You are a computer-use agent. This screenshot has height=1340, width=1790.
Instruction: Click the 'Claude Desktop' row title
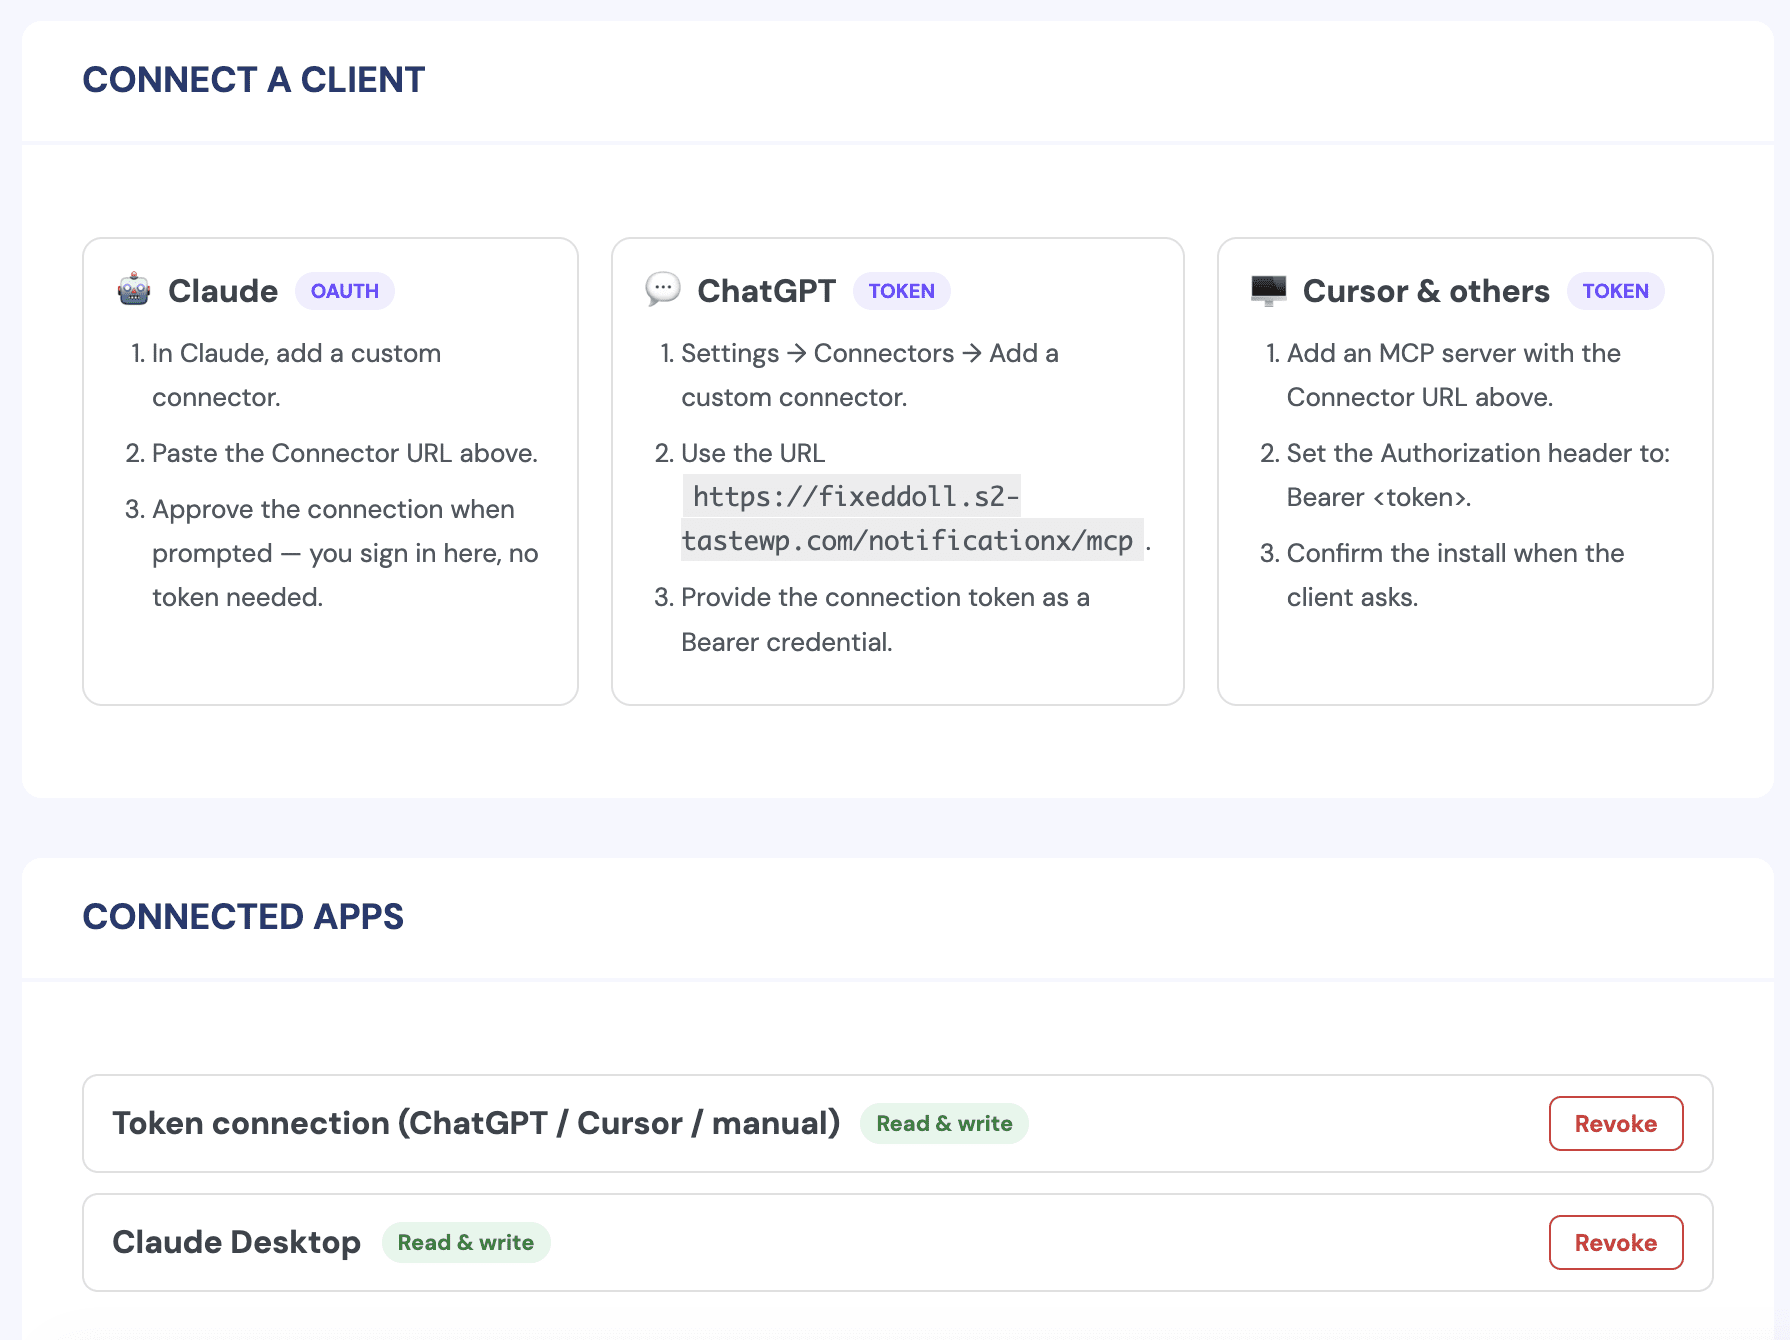(x=236, y=1242)
